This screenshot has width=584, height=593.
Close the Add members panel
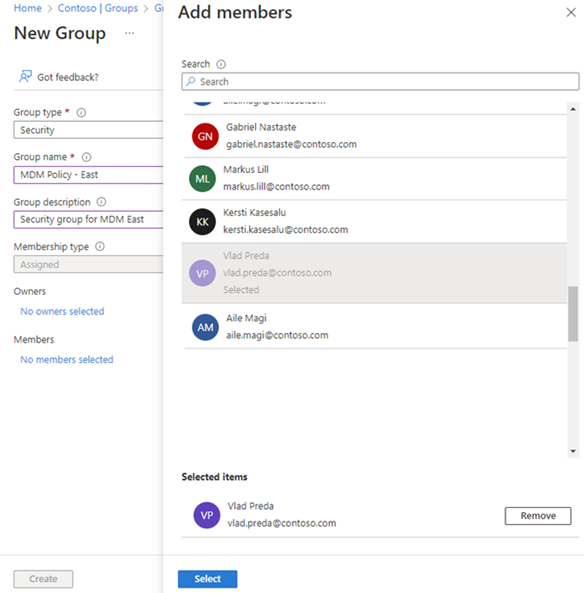pos(571,12)
